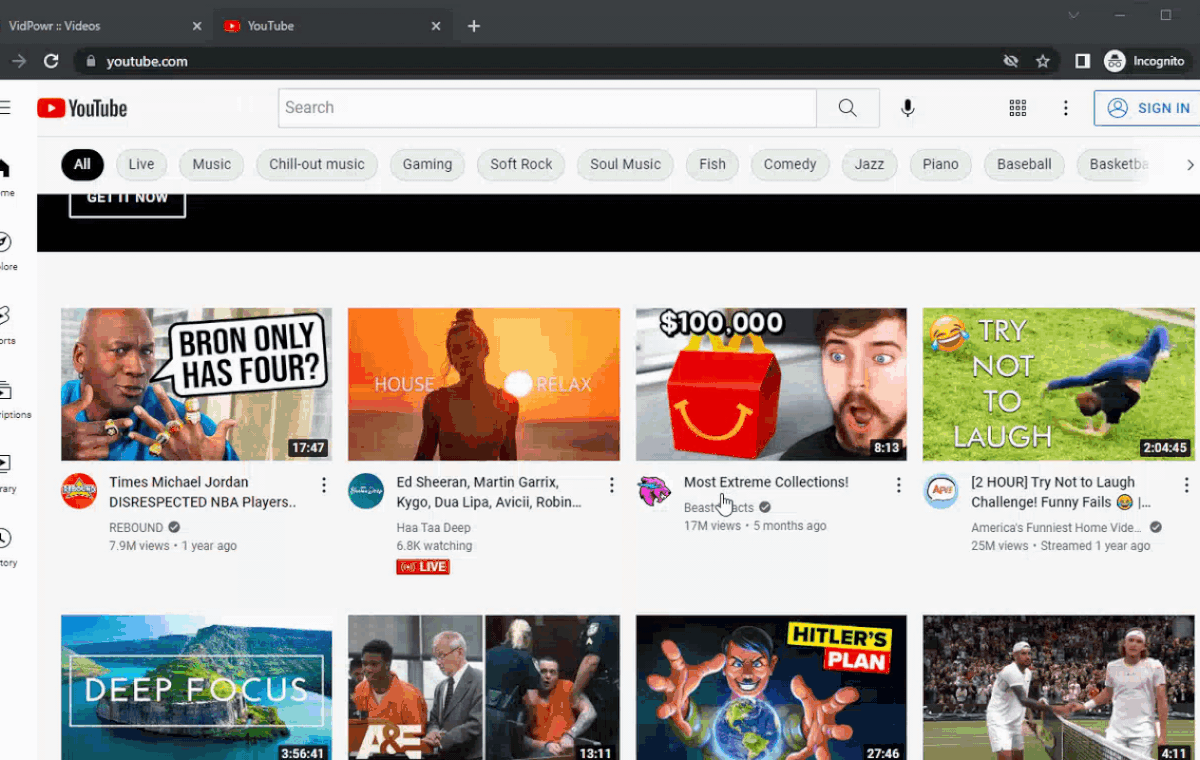The height and width of the screenshot is (760, 1200).
Task: Open options for Try Not to Laugh video
Action: [1186, 485]
